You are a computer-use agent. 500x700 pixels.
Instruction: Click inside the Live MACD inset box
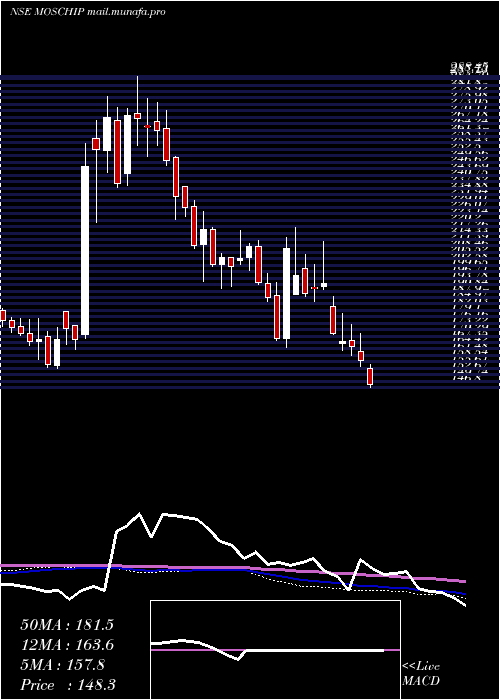coord(275,650)
